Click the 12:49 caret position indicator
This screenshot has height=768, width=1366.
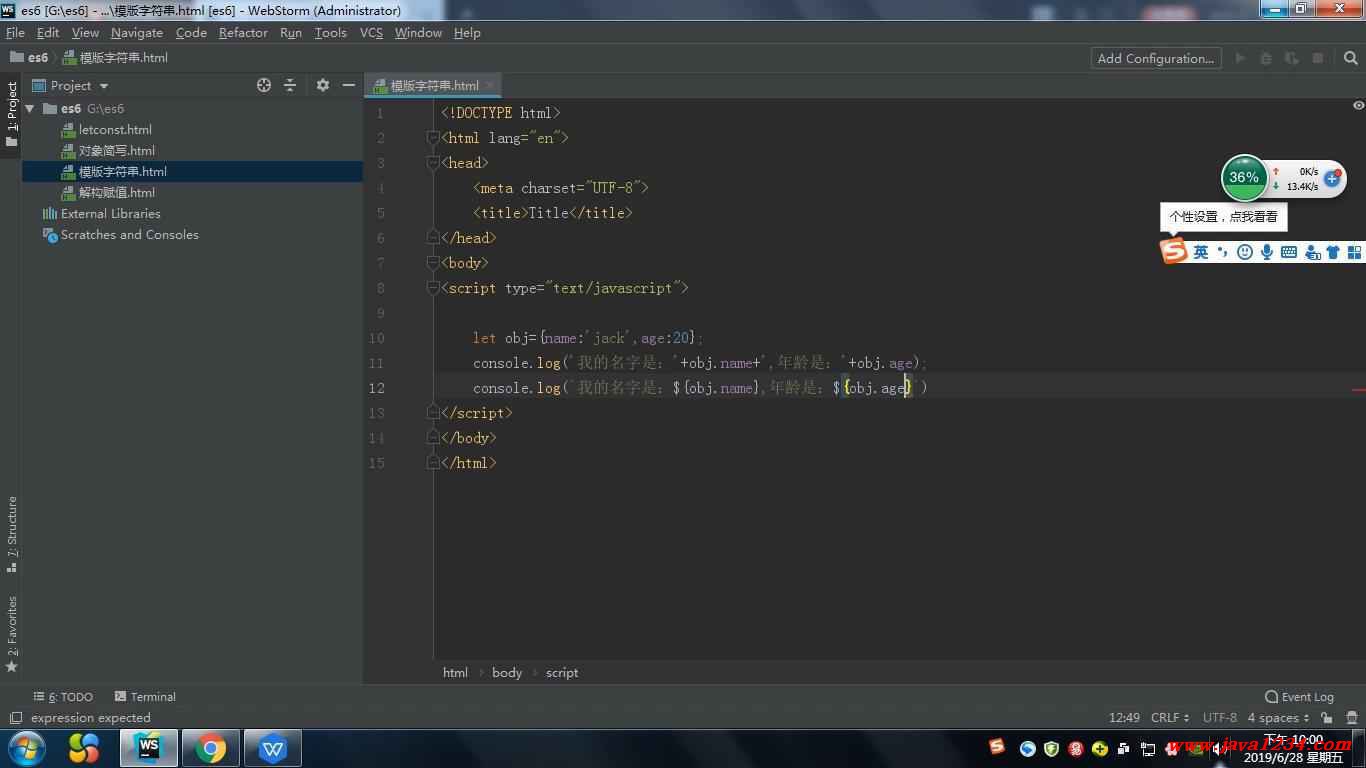click(1124, 718)
